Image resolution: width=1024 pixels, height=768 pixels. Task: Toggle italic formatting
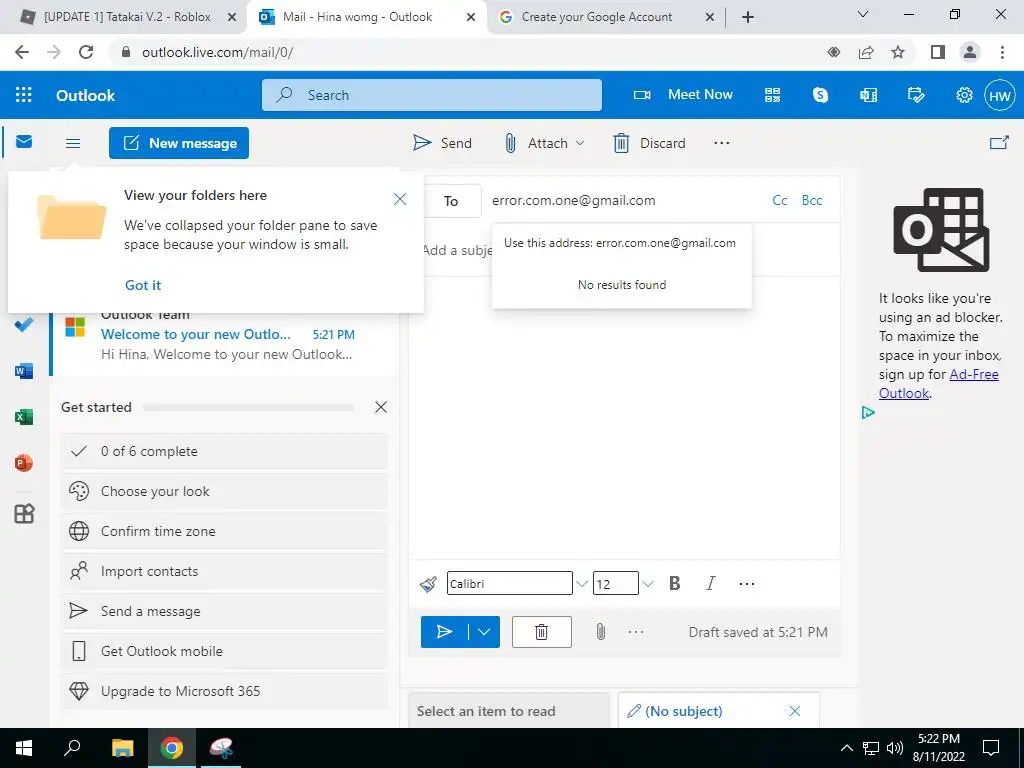tap(711, 583)
